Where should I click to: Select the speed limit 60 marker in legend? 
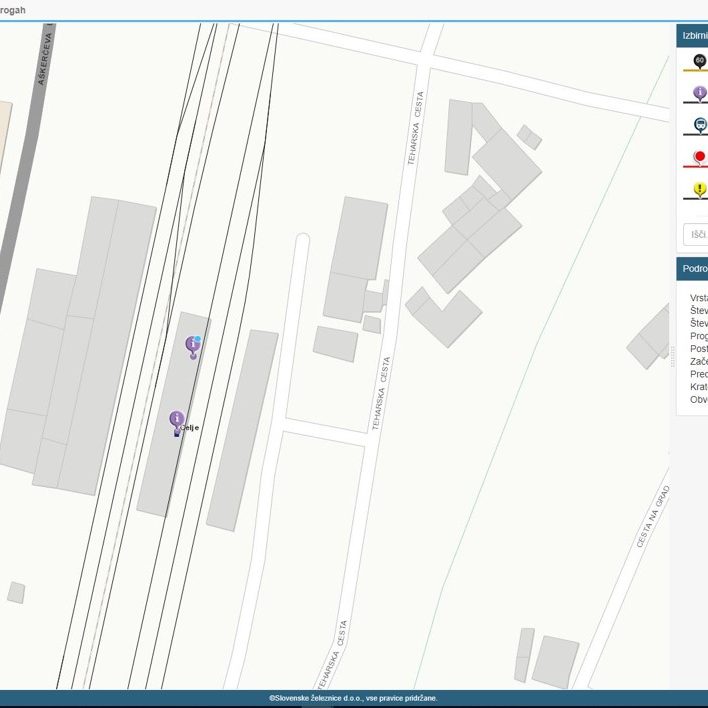pos(699,61)
